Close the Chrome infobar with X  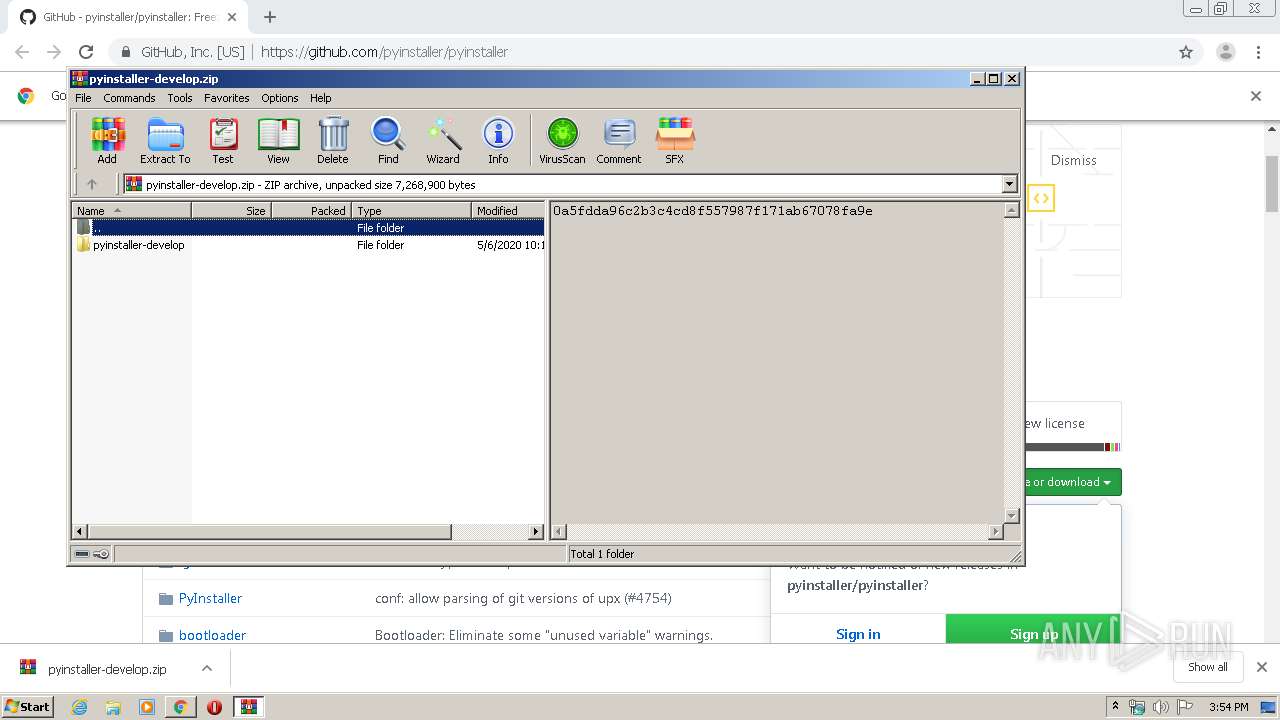coord(1256,96)
